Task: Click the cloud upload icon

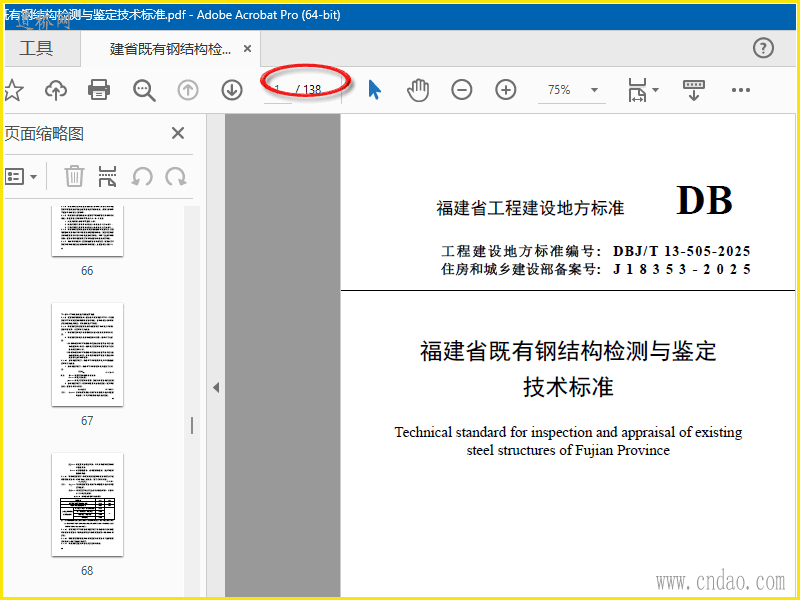Action: click(x=56, y=90)
